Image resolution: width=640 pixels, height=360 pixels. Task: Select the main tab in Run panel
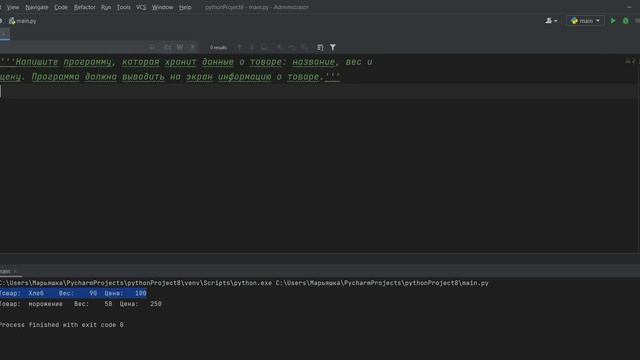coord(5,271)
